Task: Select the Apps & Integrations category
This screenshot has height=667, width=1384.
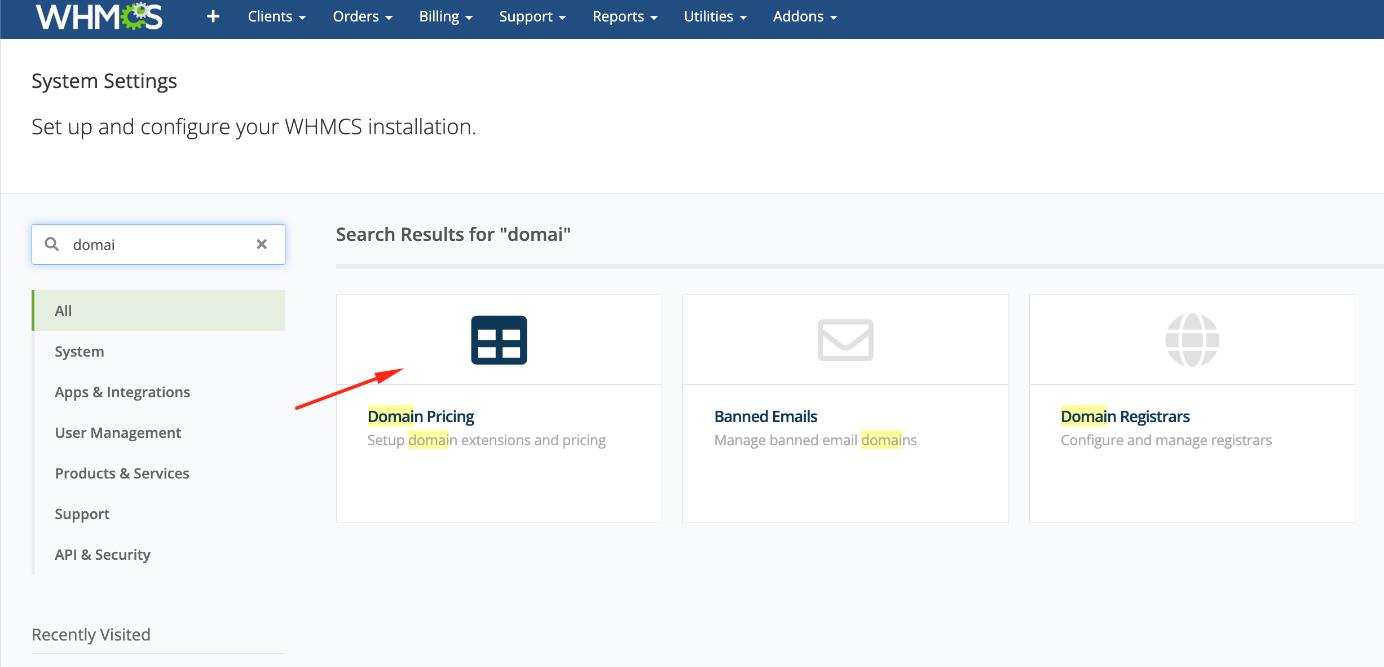Action: tap(122, 392)
